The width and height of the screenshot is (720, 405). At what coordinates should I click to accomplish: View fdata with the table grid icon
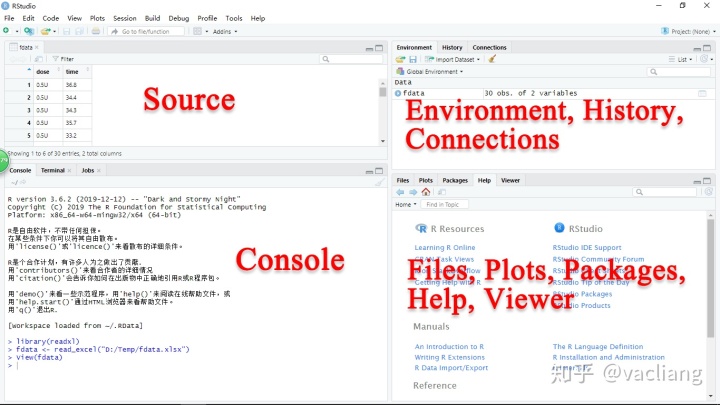702,93
